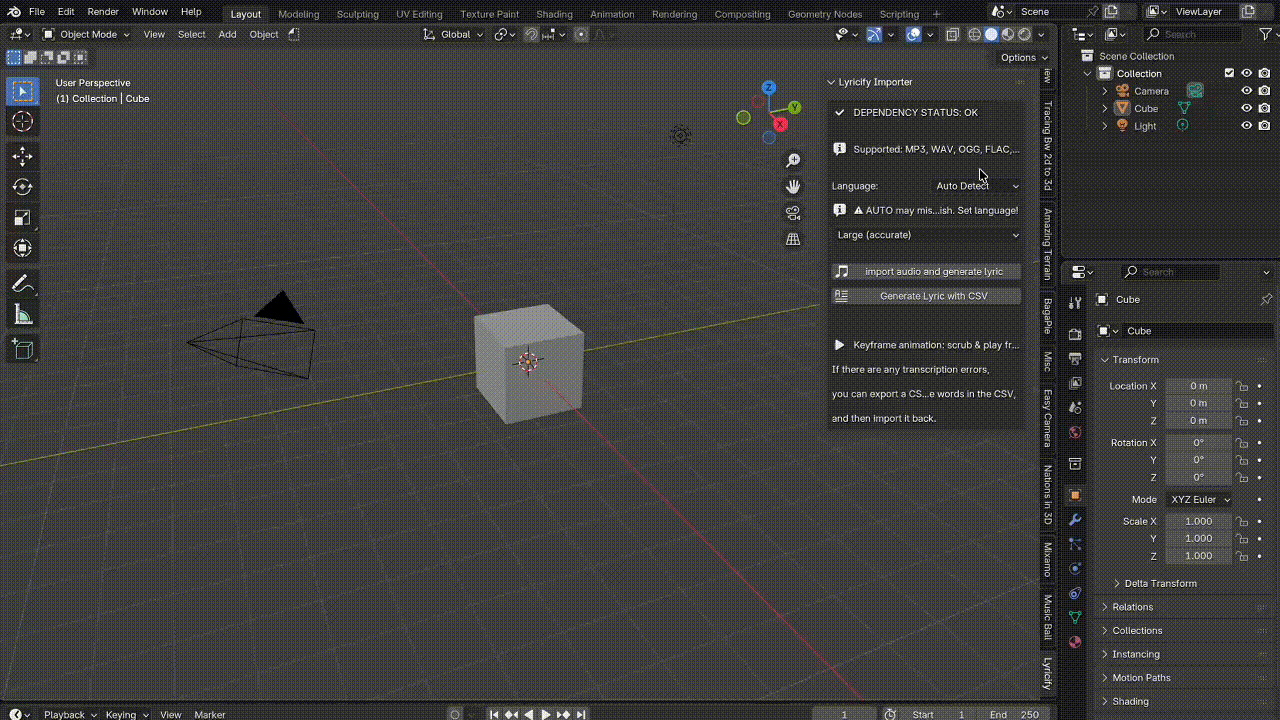Select the Scale tool
Image resolution: width=1280 pixels, height=720 pixels.
click(22, 218)
